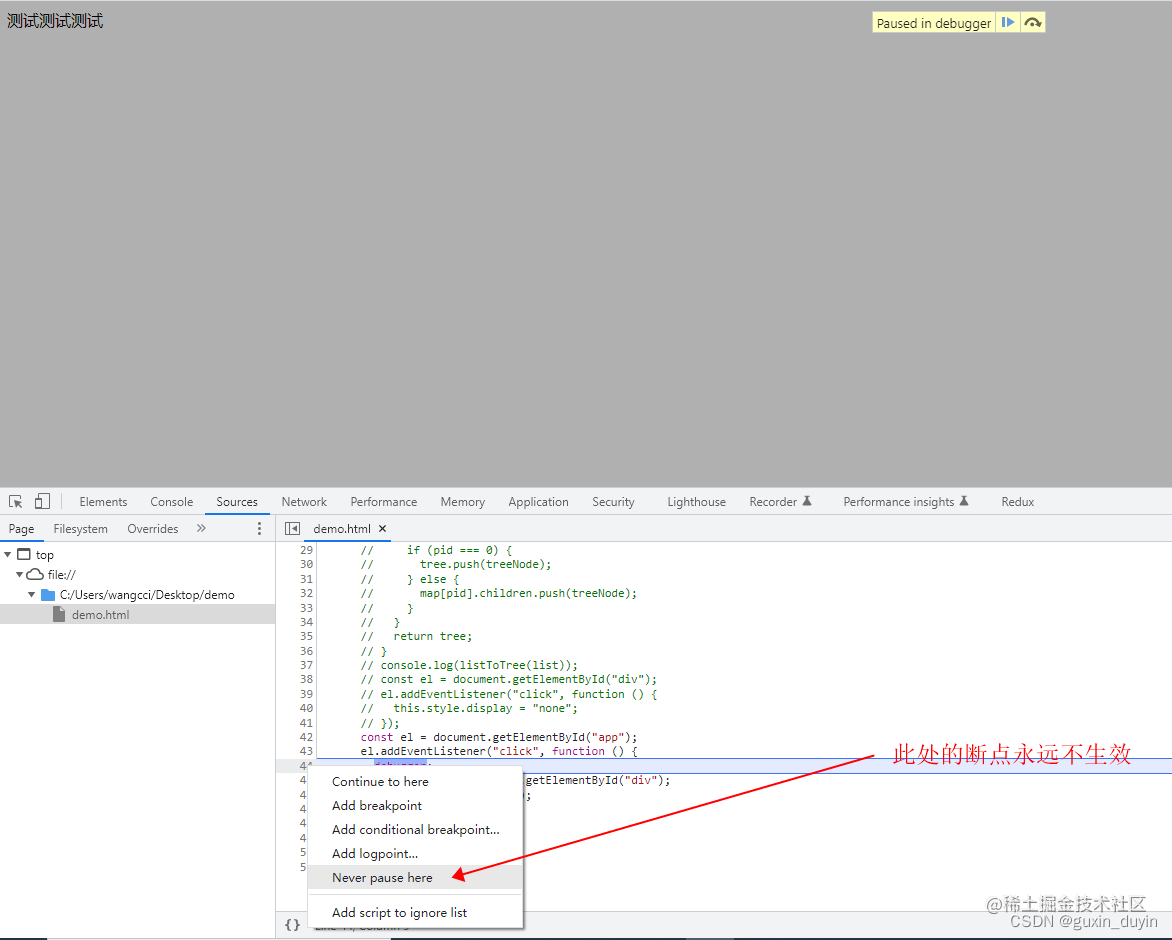
Task: Click the folder icon for C:/Users/wangcci/Desktop/demo
Action: coord(48,595)
